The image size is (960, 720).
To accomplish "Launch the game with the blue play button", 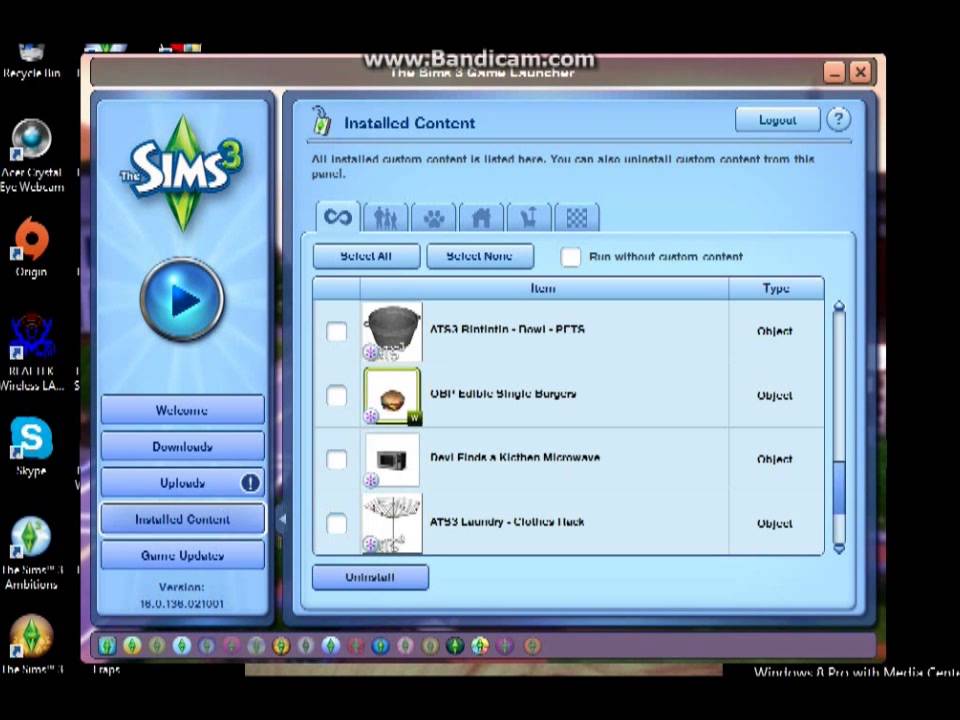I will (x=182, y=300).
